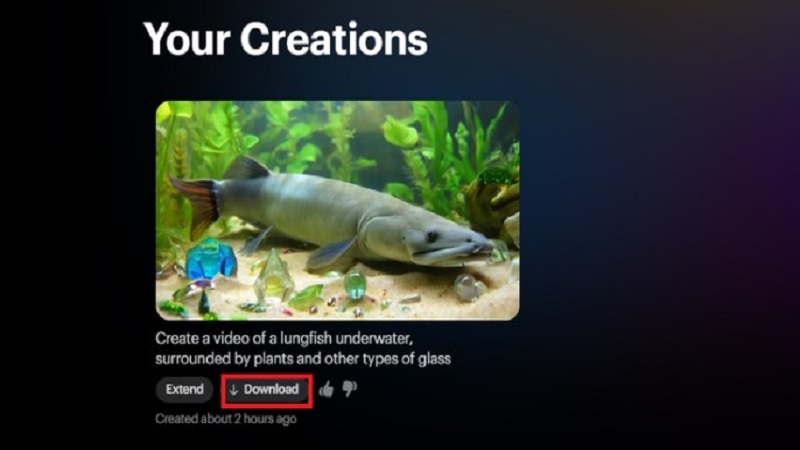The width and height of the screenshot is (800, 450).
Task: Click the word "Creations" in the title
Action: click(334, 39)
